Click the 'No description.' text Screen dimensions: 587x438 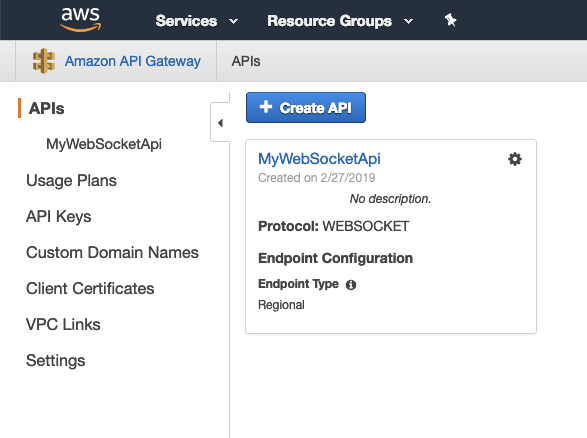tap(390, 199)
